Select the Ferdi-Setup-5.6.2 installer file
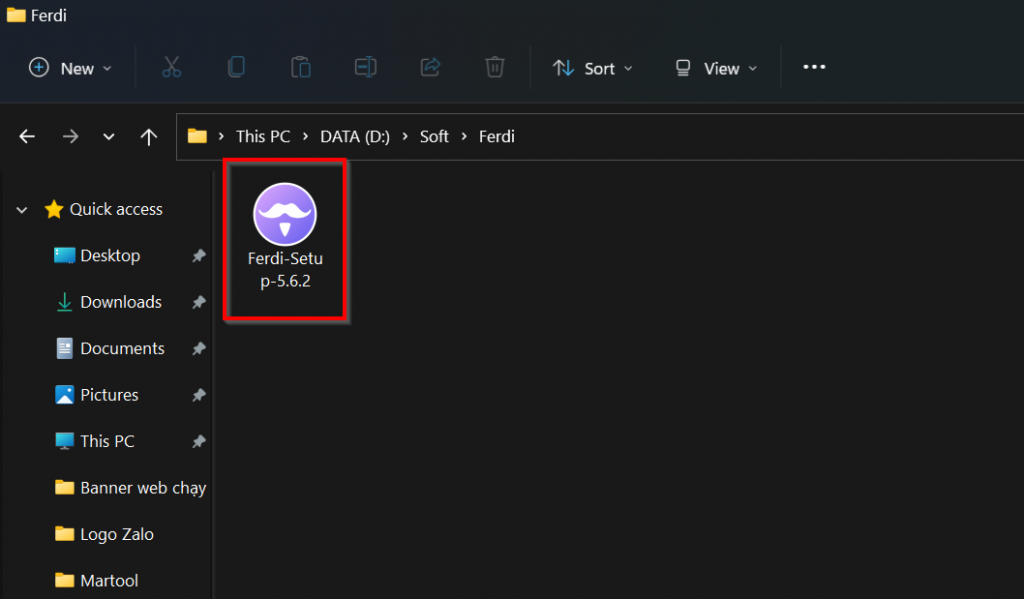Screen dimensions: 1024x599 285,238
